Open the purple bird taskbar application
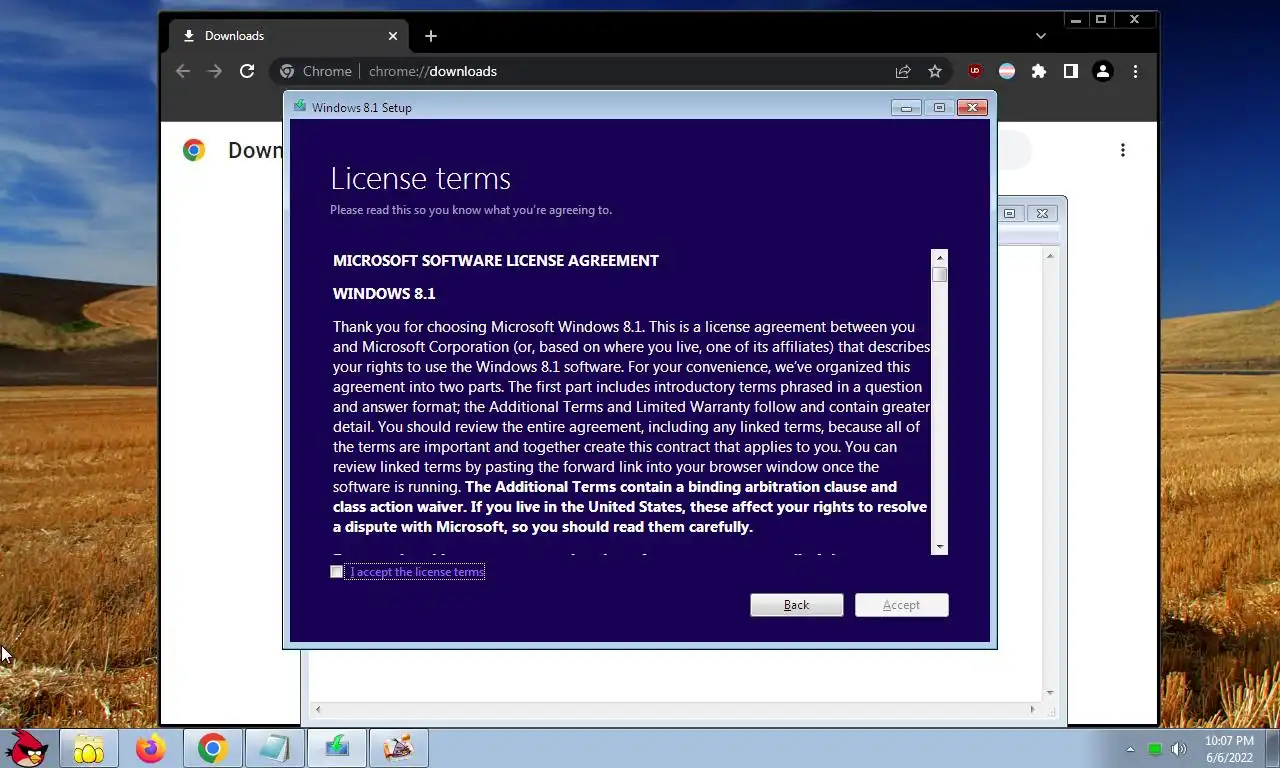 point(399,748)
